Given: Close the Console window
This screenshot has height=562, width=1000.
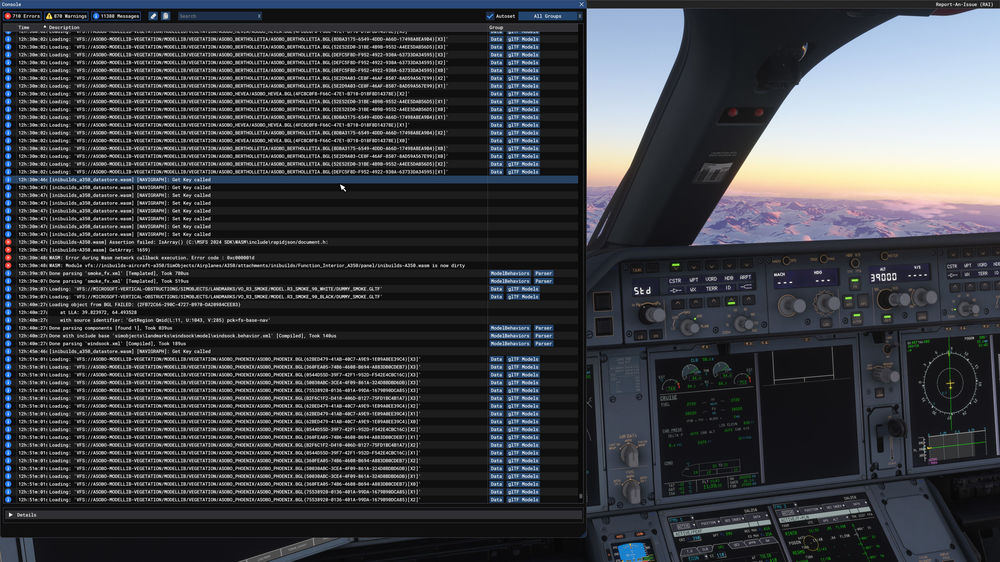Looking at the screenshot, I should (581, 4).
